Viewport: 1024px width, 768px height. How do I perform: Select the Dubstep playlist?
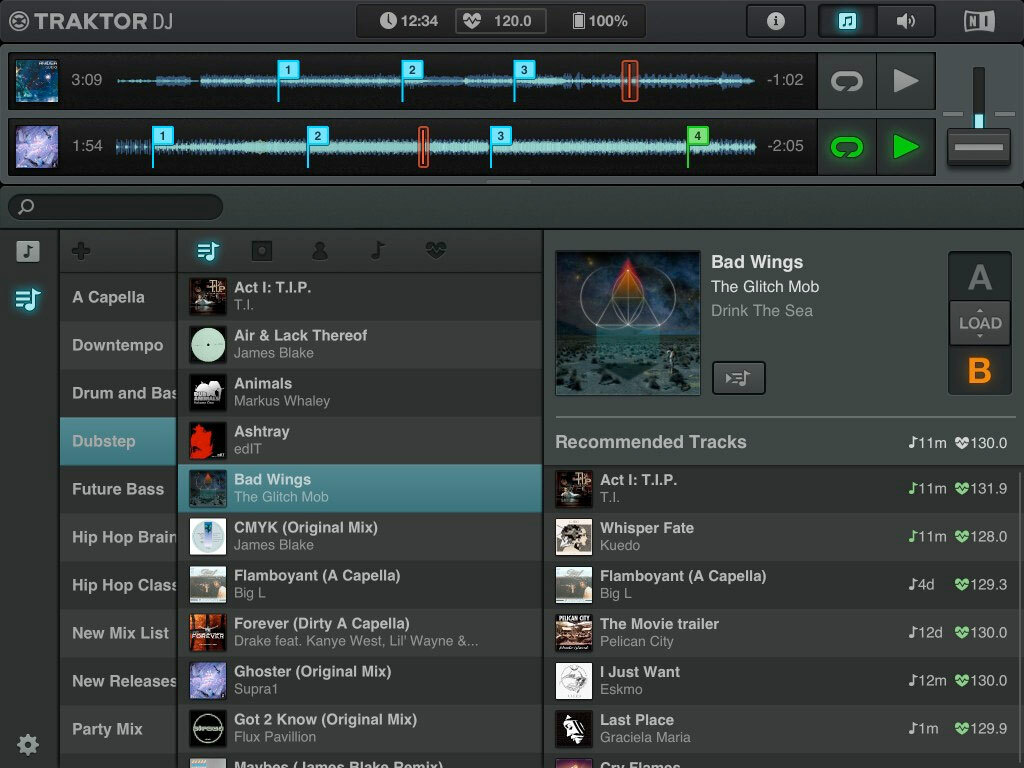coord(118,441)
